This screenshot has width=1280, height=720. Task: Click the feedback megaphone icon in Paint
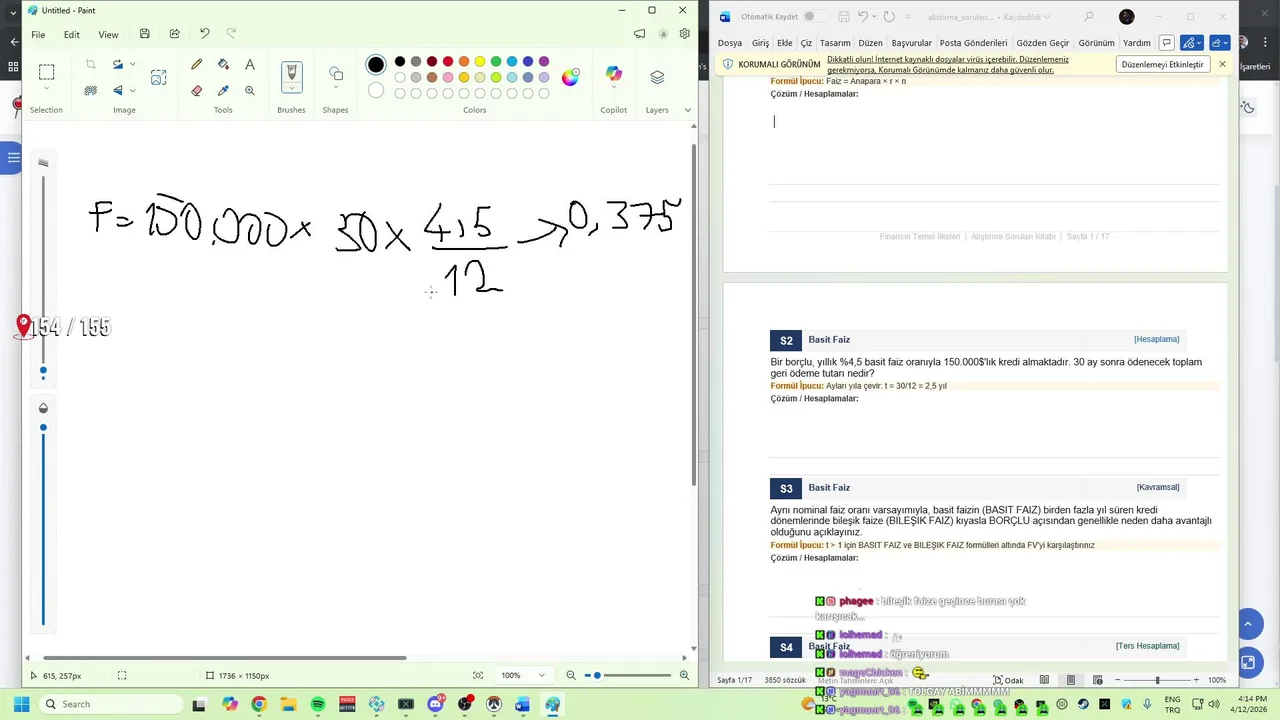click(639, 34)
